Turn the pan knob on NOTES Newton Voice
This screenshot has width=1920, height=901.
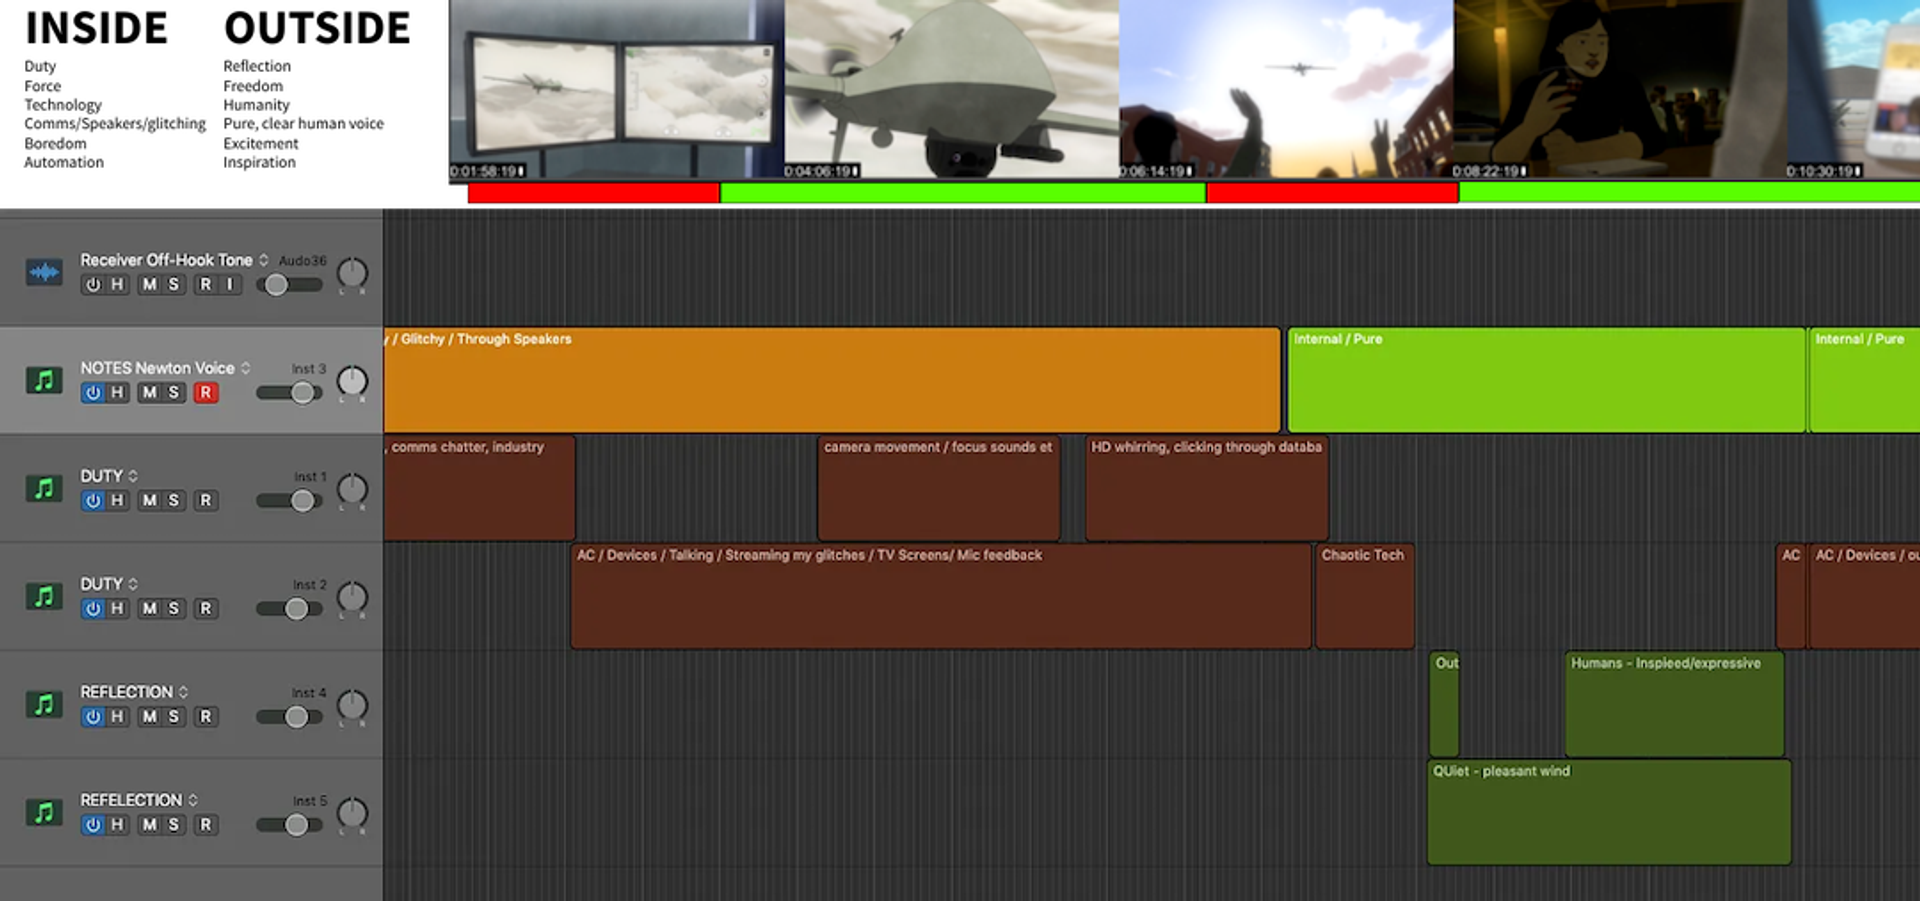[x=352, y=381]
